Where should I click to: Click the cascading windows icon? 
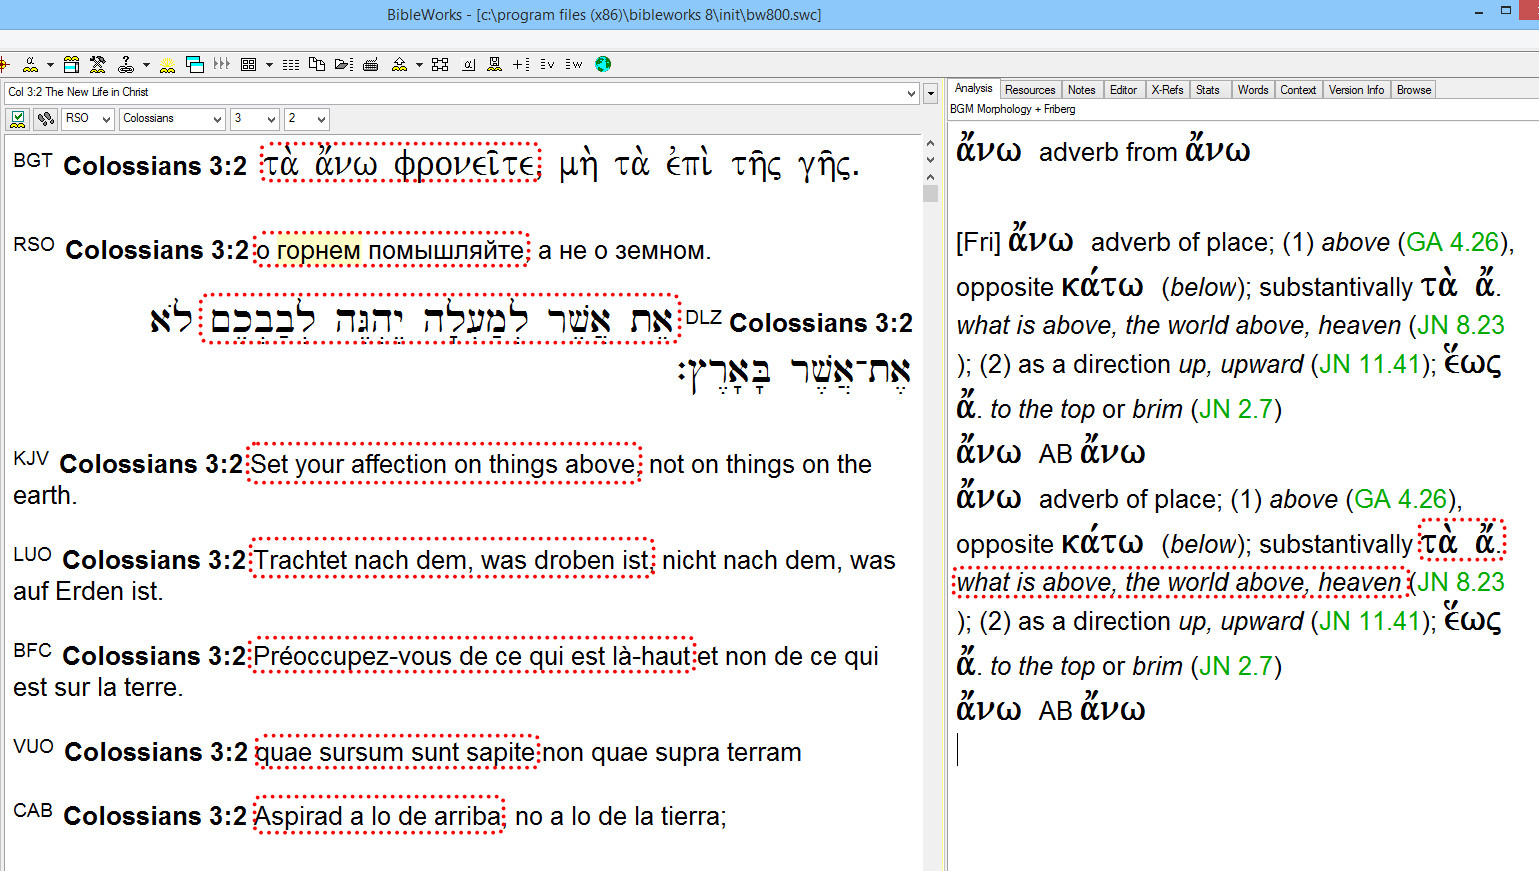click(x=195, y=64)
